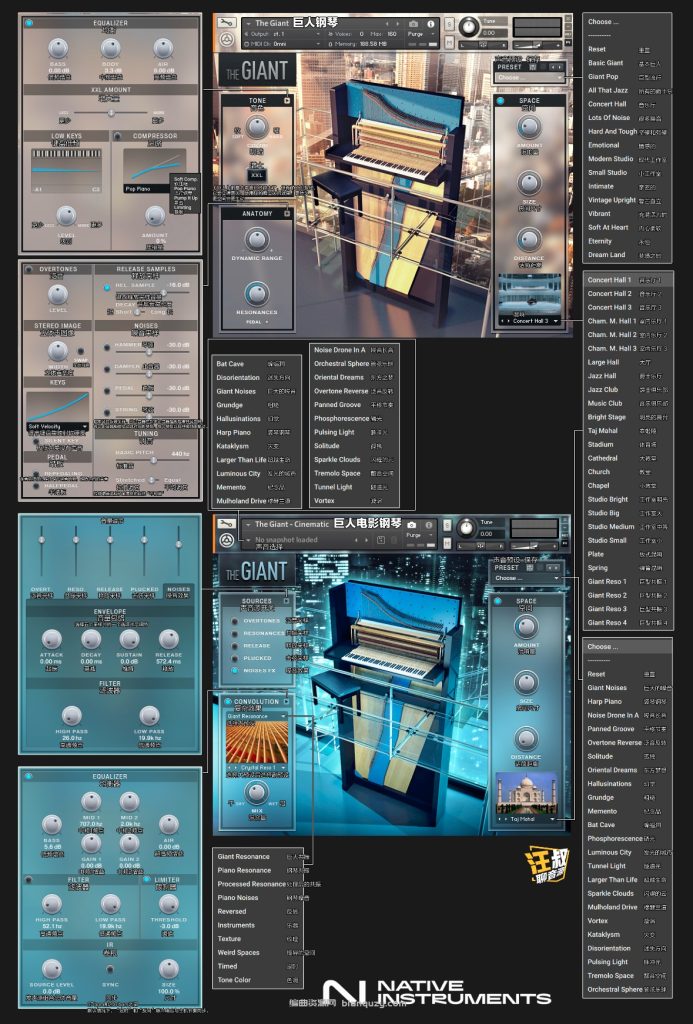
Task: Click camera snapshot icon in The Giant header
Action: coord(413,24)
